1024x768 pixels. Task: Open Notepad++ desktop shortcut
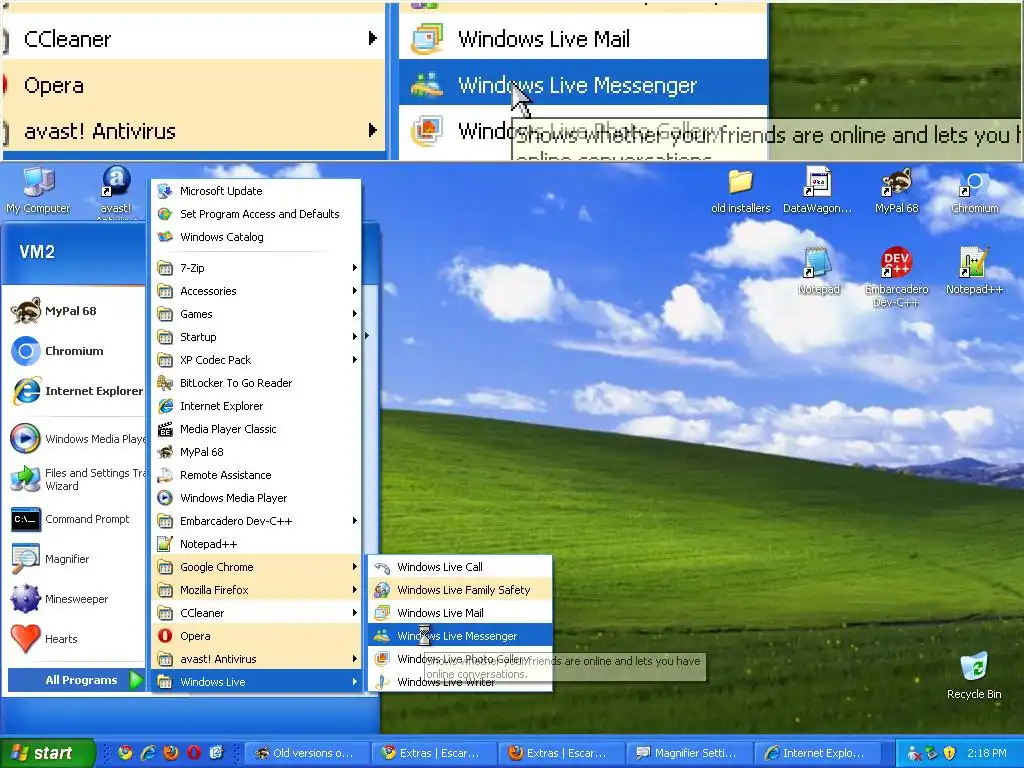click(x=974, y=272)
